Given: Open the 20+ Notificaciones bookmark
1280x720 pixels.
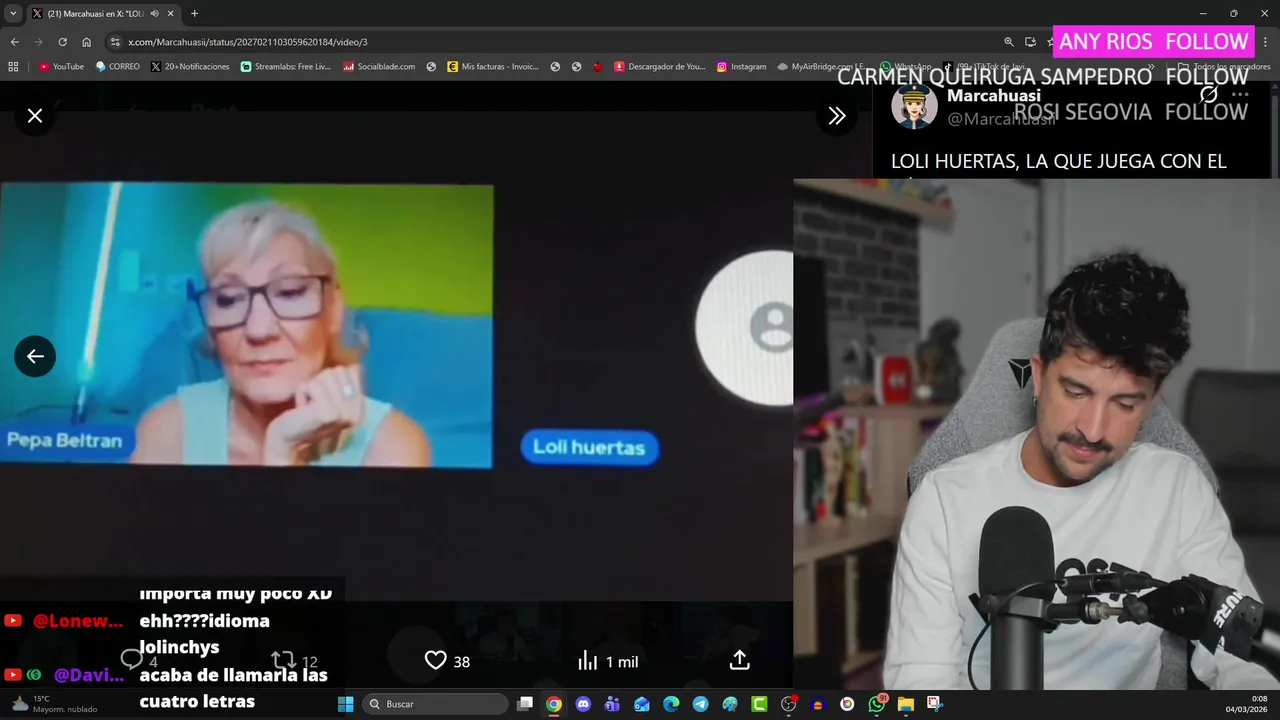Looking at the screenshot, I should point(190,67).
